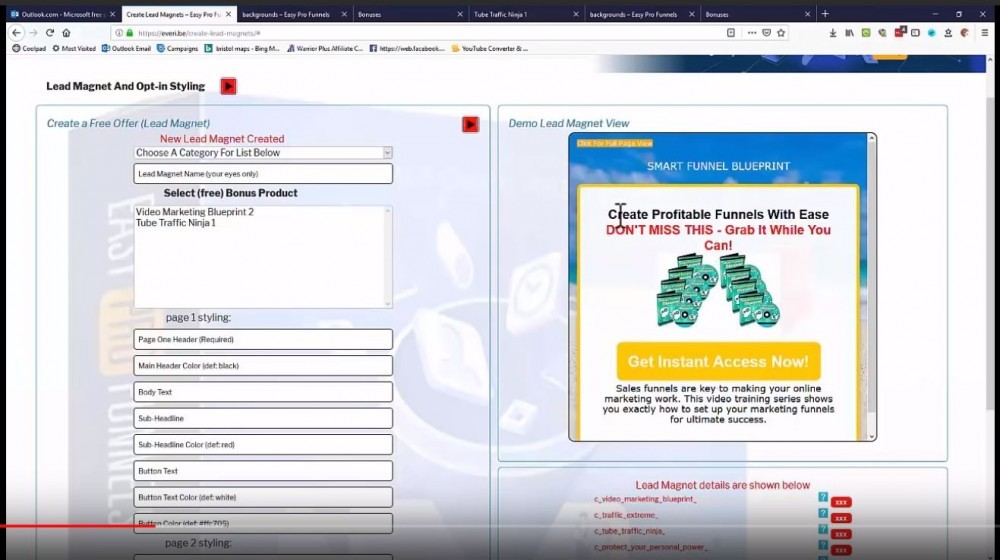Select Video Marketing Blueprint 2 bonus product
Screen dimensions: 1000x560
(x=195, y=212)
